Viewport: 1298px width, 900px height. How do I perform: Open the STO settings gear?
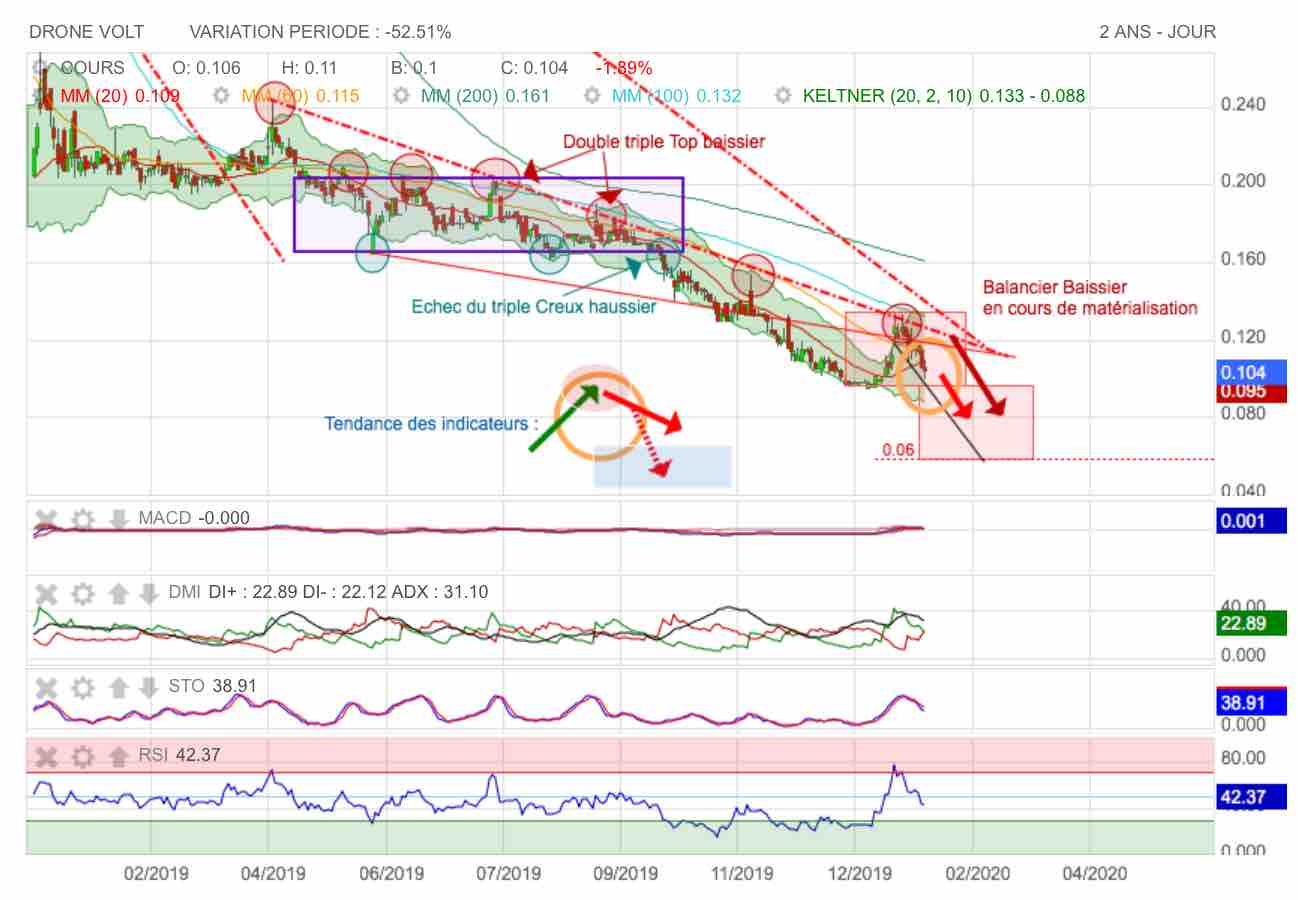coord(83,687)
